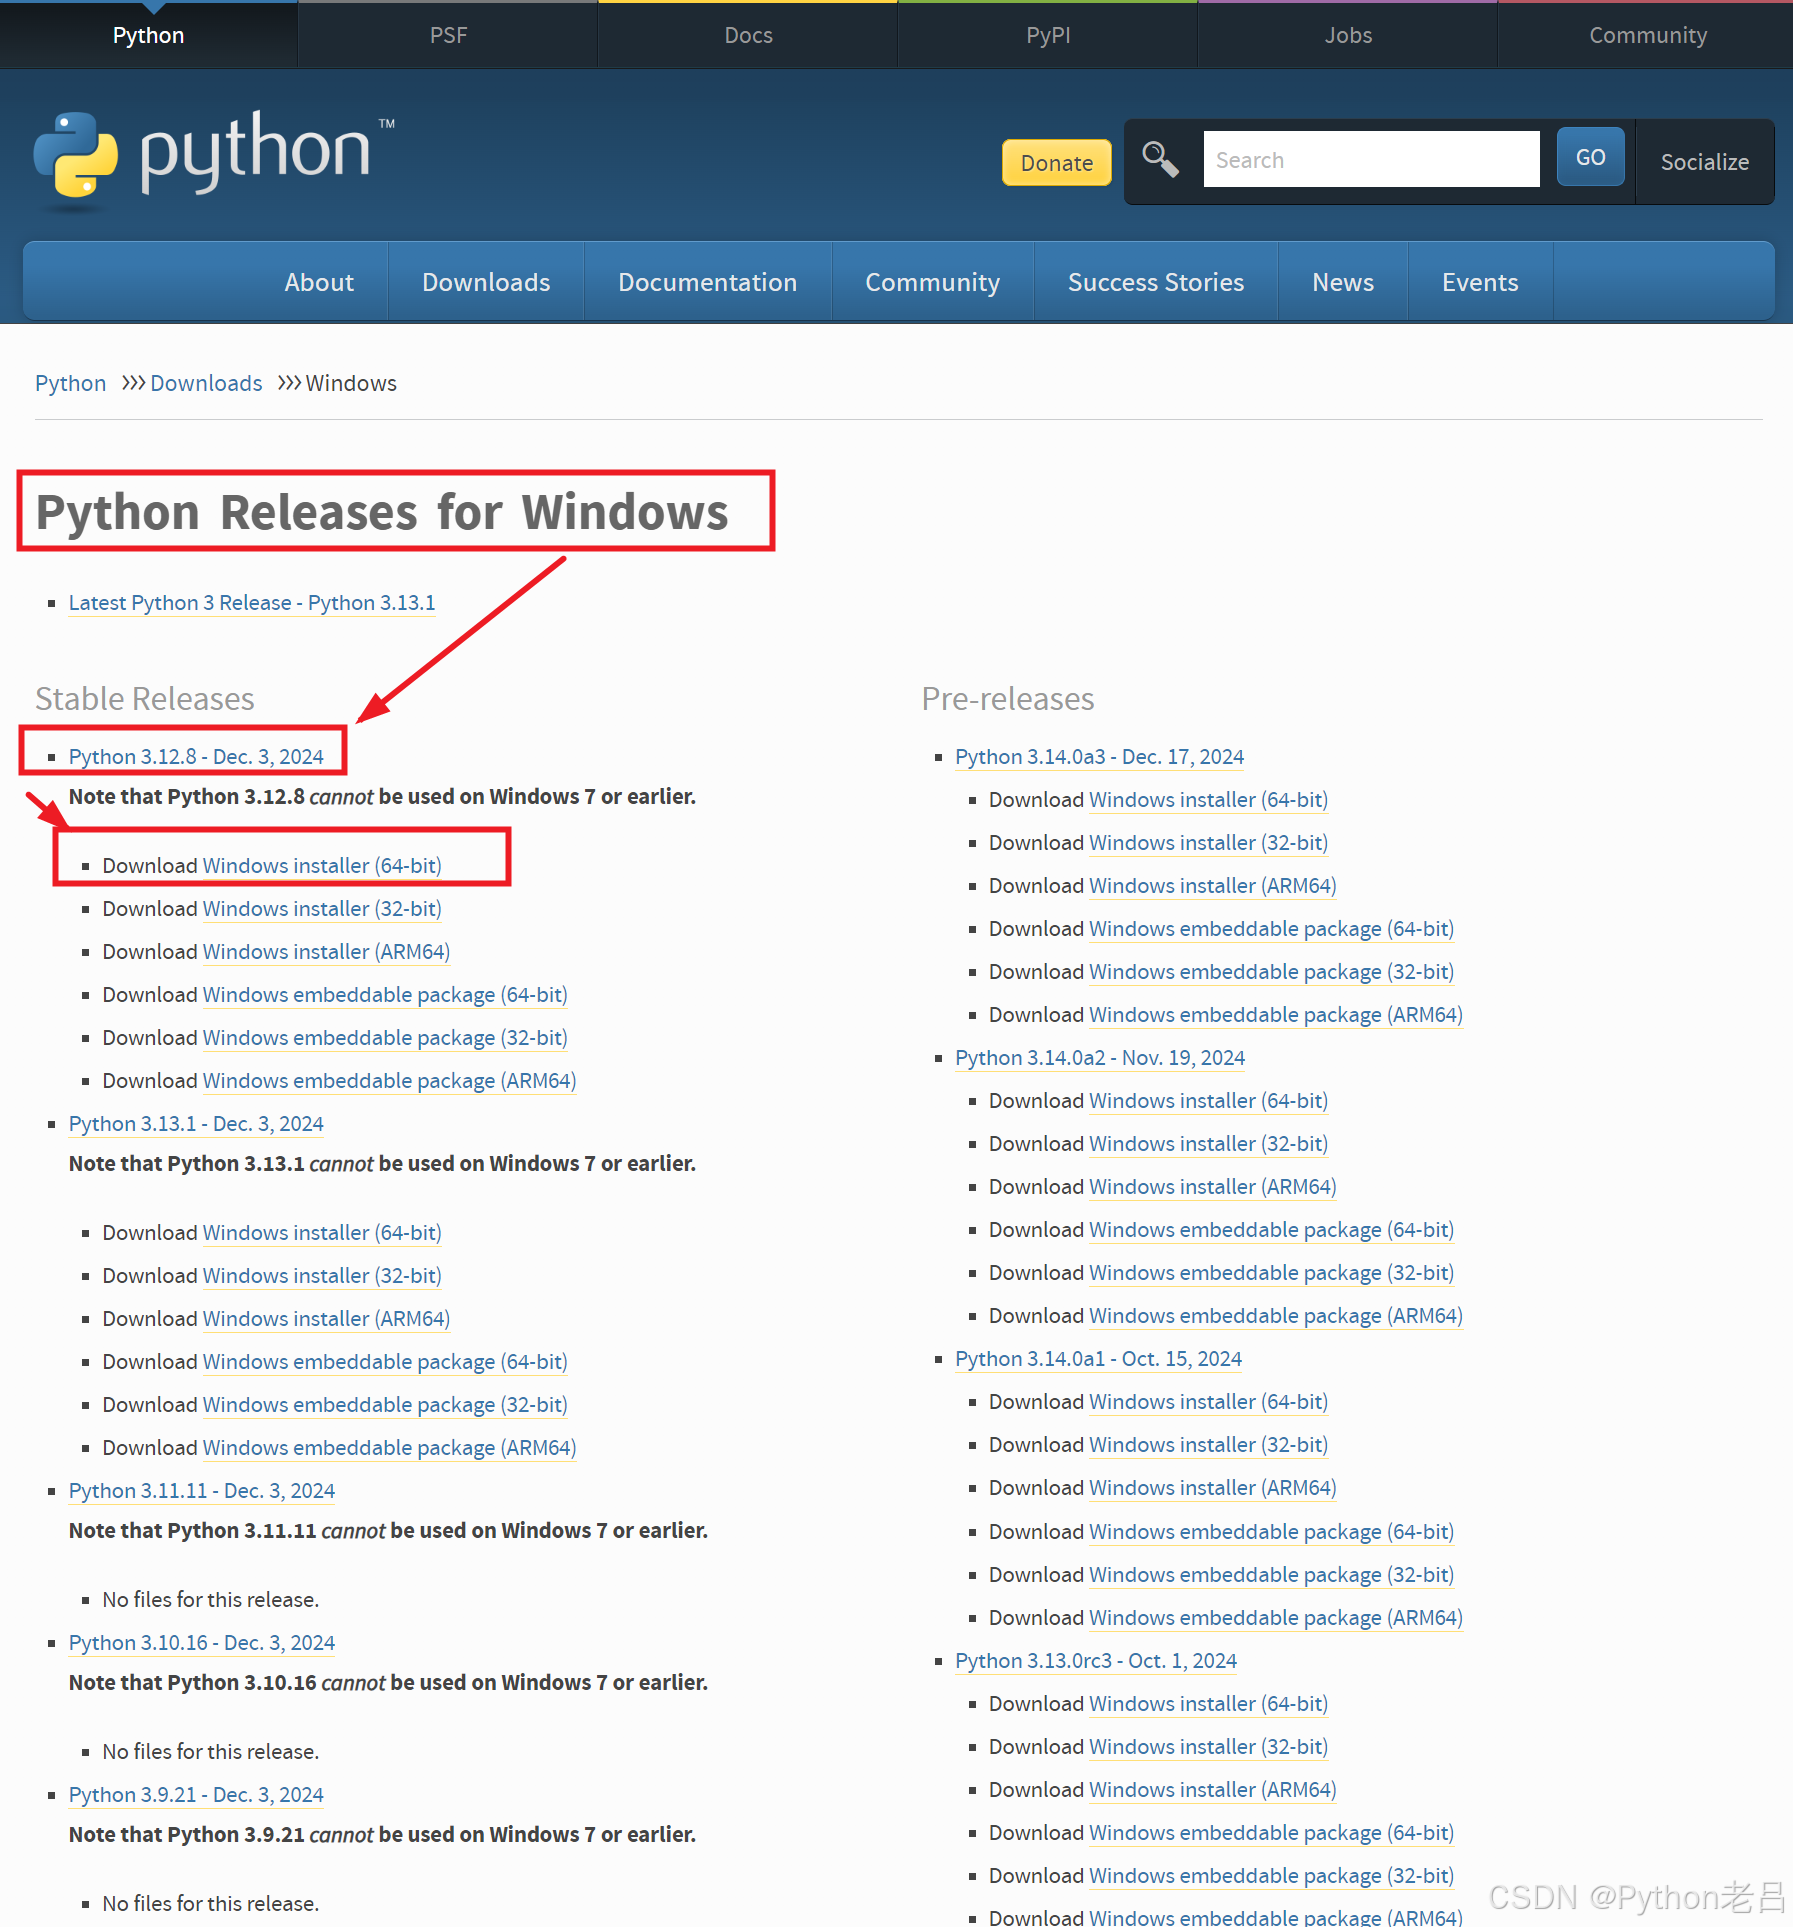Open the Socialize menu

tap(1704, 162)
